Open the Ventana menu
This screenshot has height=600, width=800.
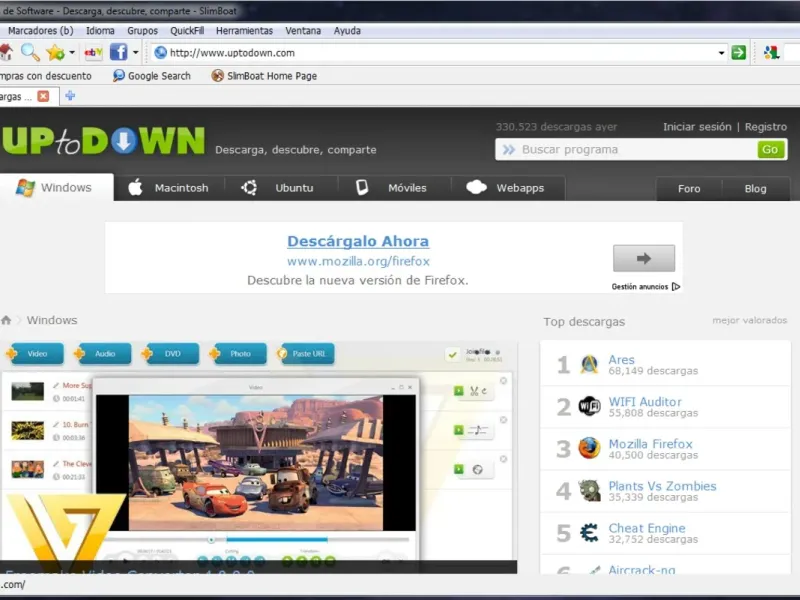[303, 31]
